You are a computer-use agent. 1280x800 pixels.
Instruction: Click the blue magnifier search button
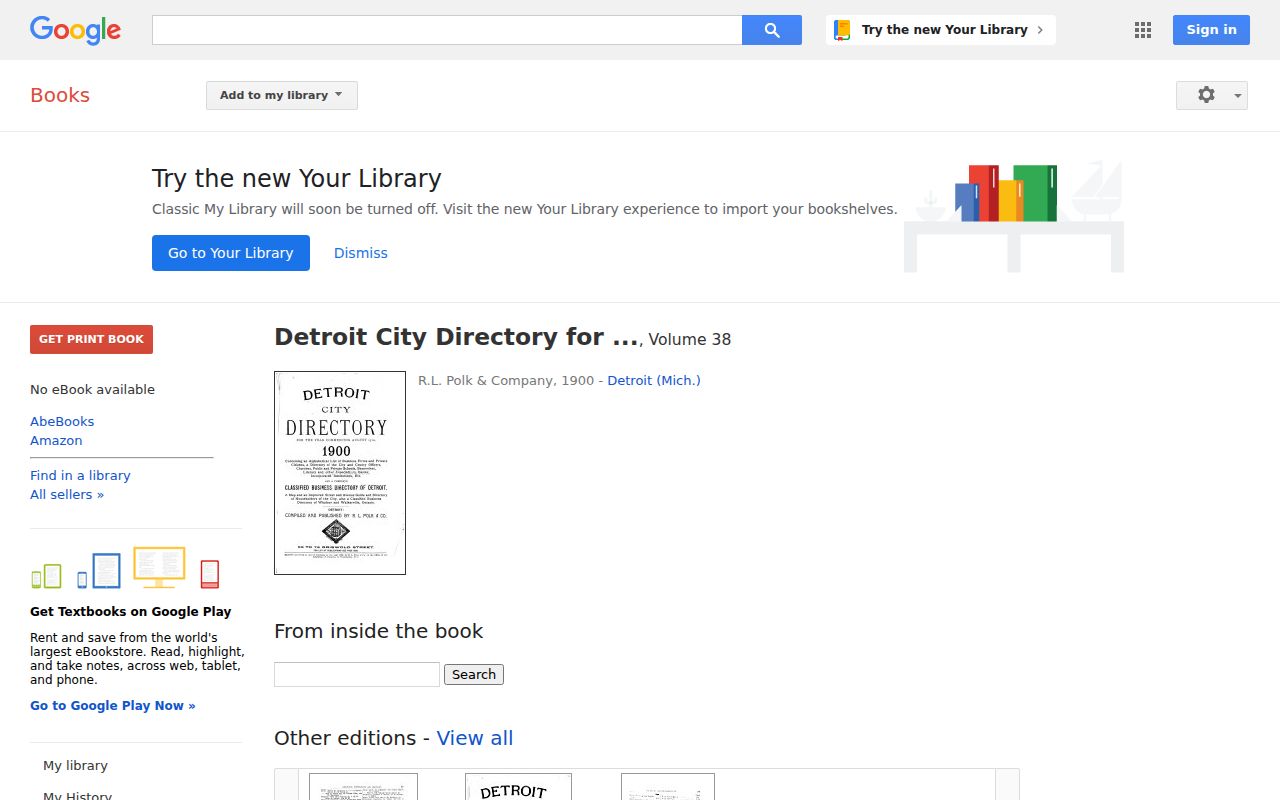(772, 30)
